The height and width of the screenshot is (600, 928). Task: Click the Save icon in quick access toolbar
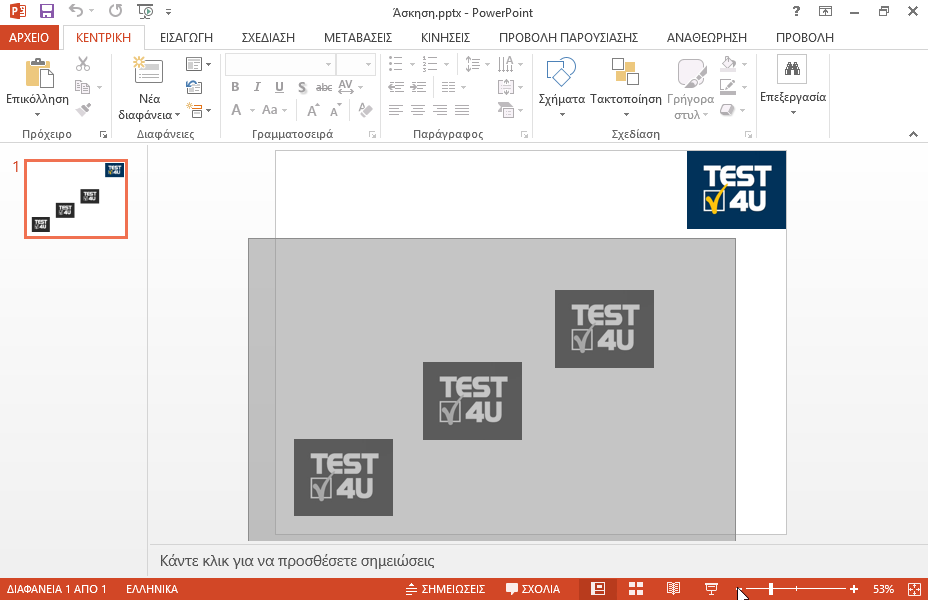click(x=46, y=11)
